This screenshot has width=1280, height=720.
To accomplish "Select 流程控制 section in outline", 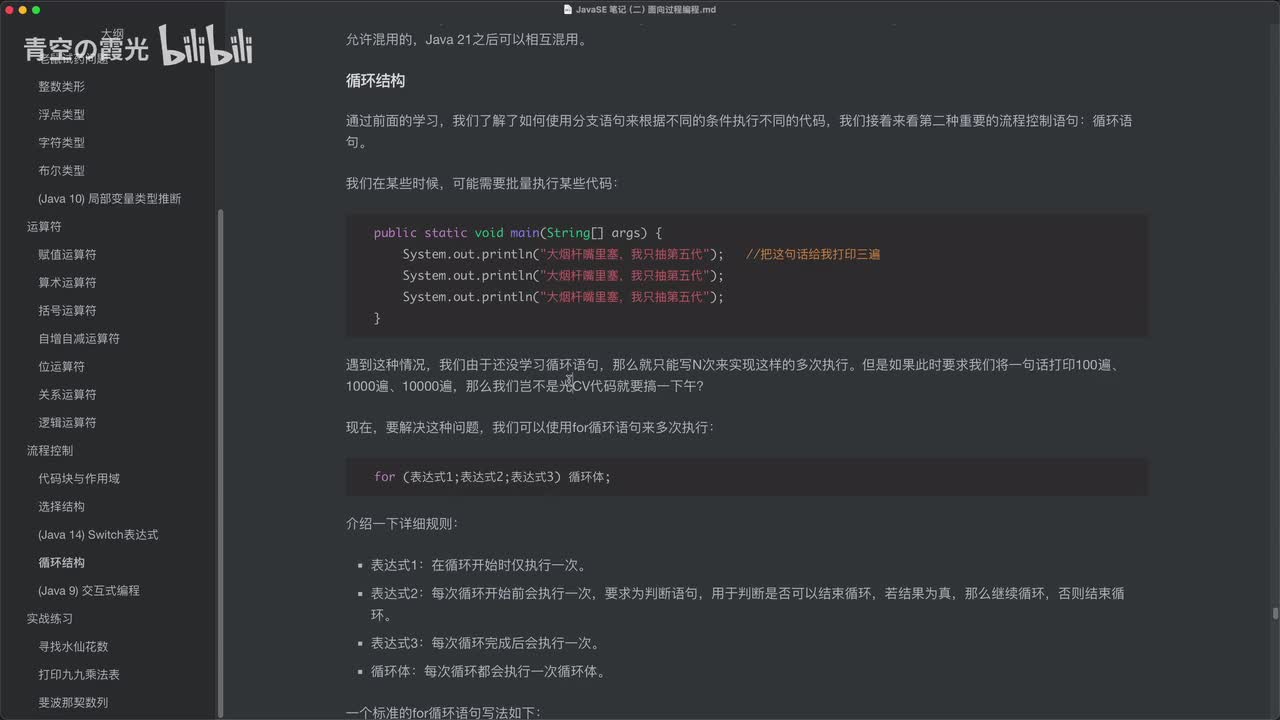I will click(50, 451).
